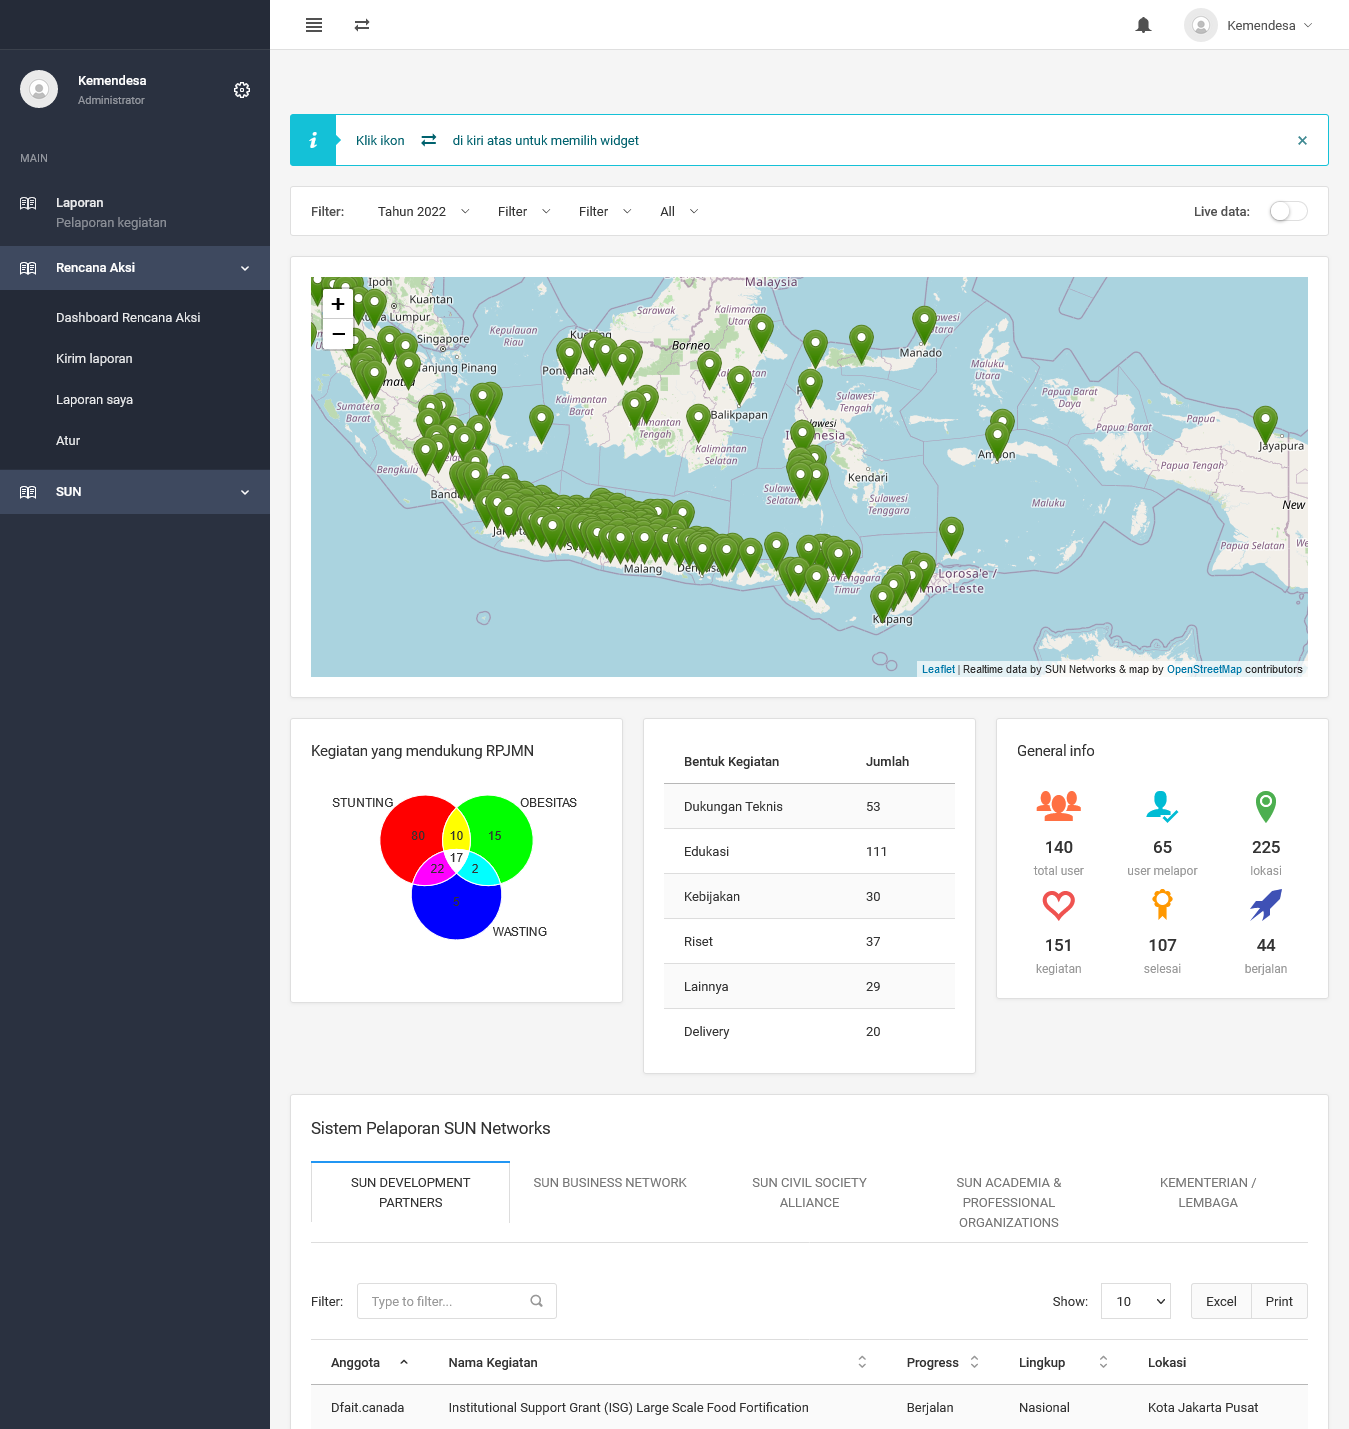Open the settings gear in sidebar profile
Screen dimensions: 1349x1429
[242, 90]
